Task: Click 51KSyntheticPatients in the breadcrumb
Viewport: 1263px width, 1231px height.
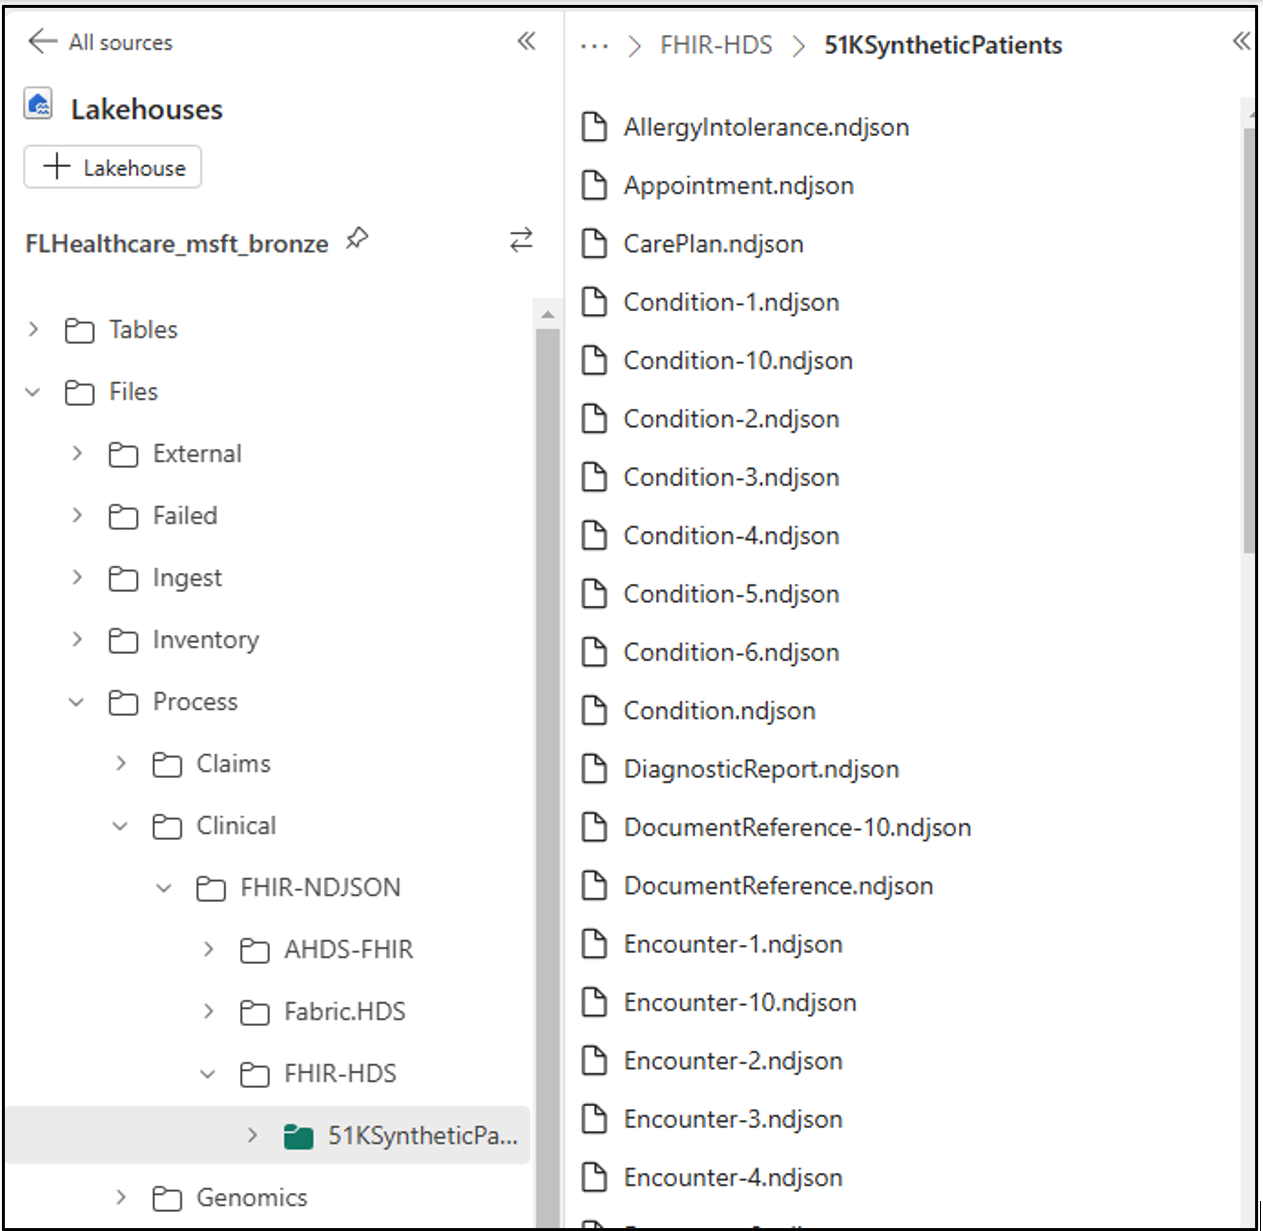Action: coord(943,45)
